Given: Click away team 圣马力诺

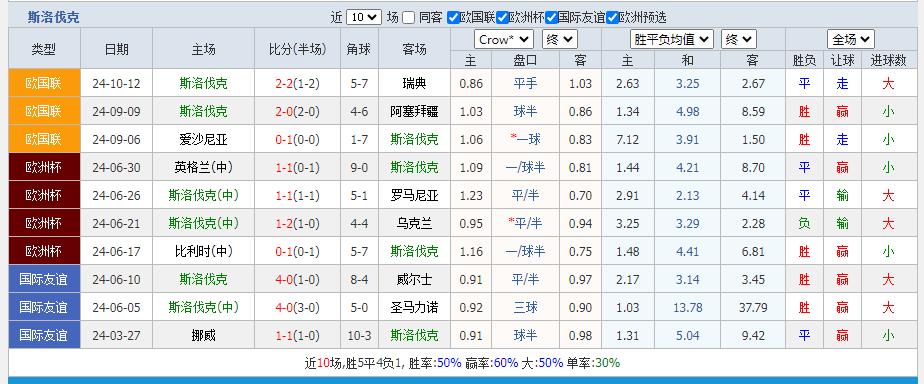Looking at the screenshot, I should pyautogui.click(x=414, y=307).
